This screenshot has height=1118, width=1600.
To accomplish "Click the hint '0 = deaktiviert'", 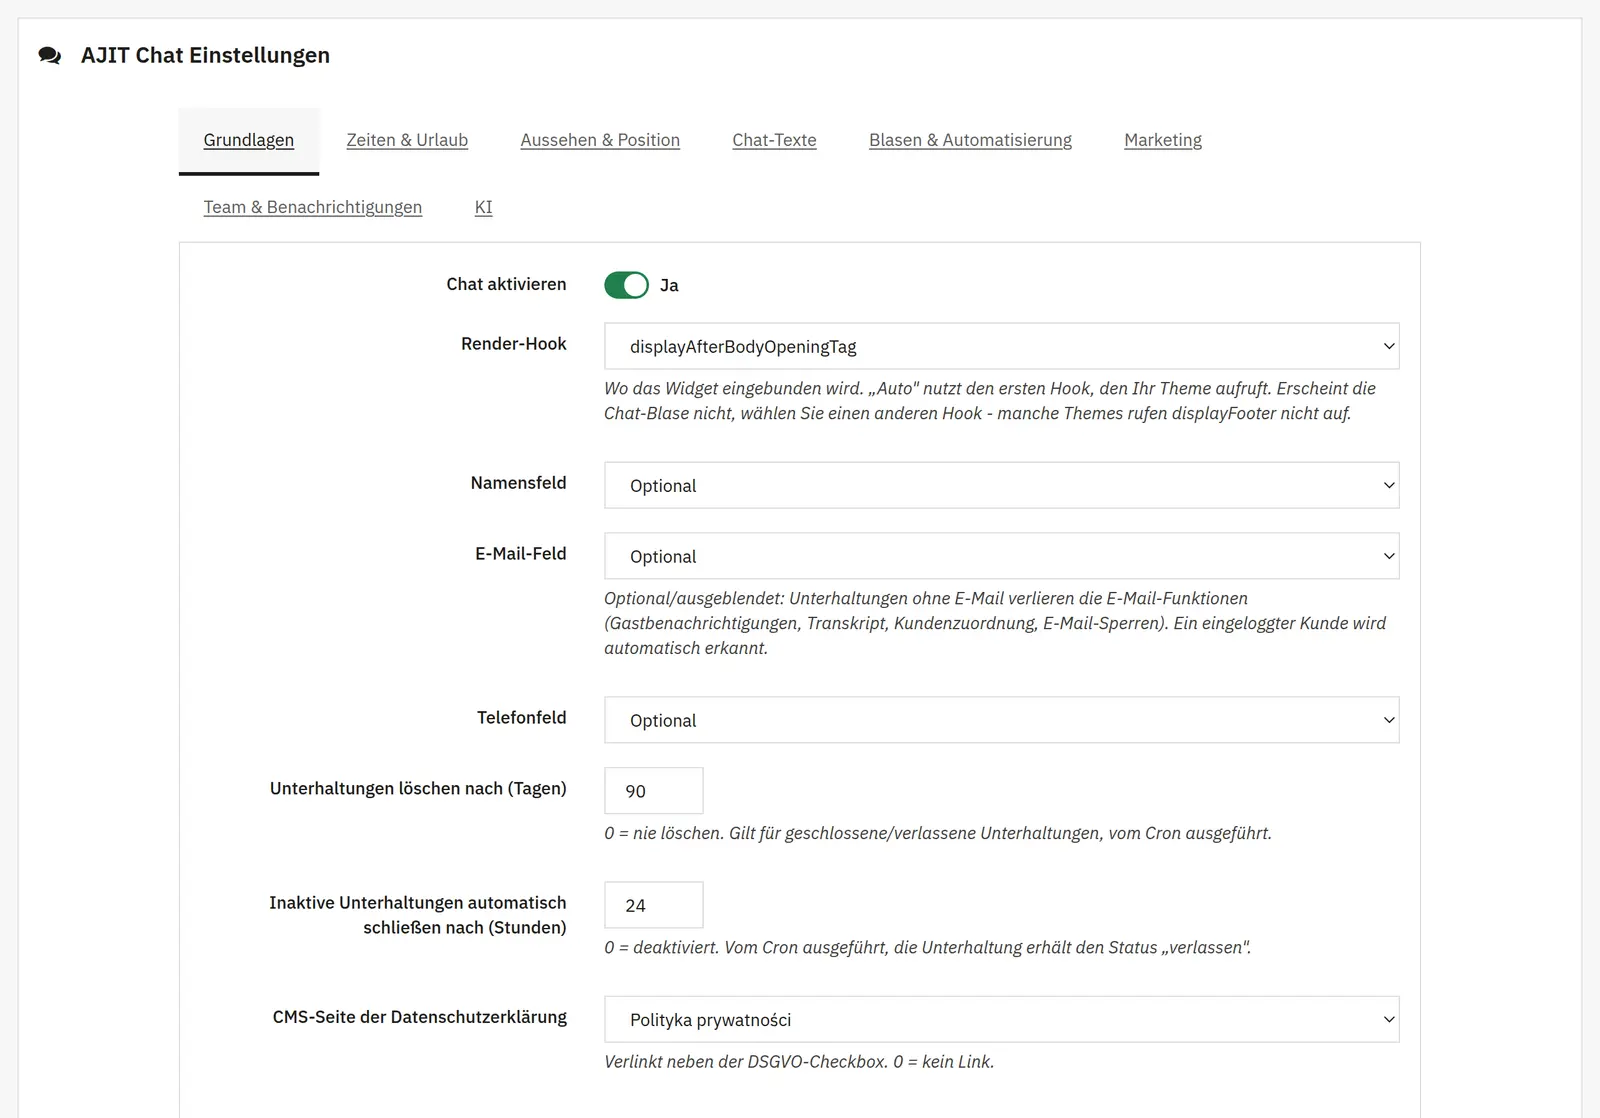I will (928, 947).
